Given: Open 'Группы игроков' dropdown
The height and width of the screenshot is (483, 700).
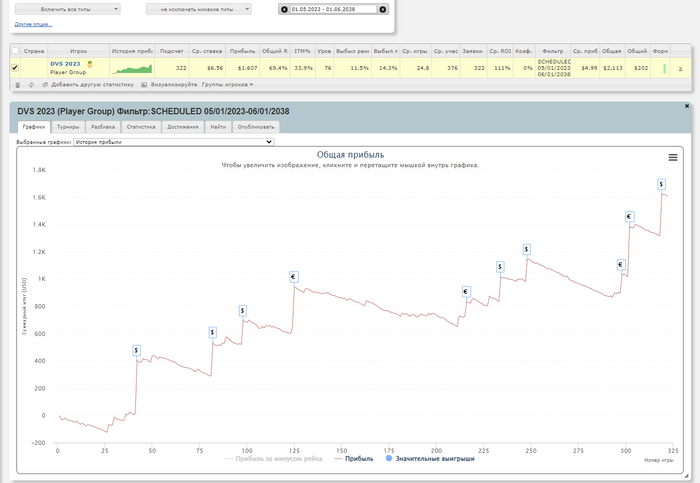Looking at the screenshot, I should click(227, 84).
